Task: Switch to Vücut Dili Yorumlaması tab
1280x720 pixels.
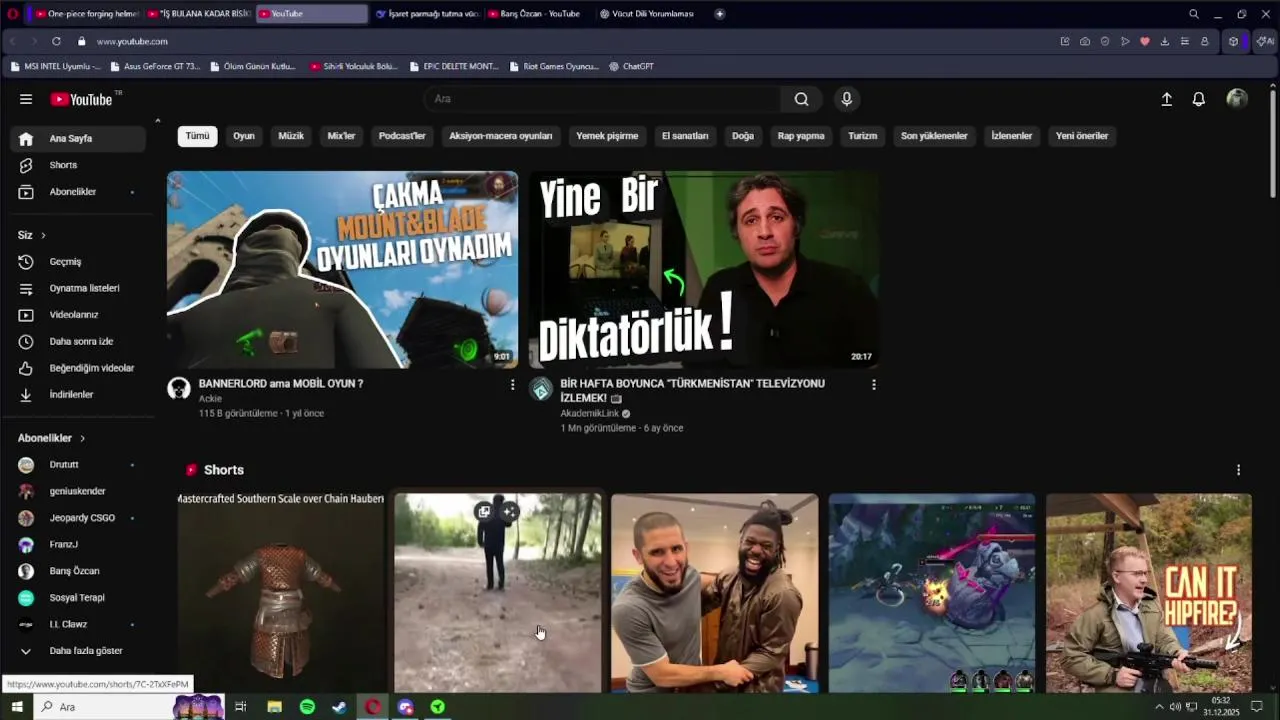Action: (652, 14)
